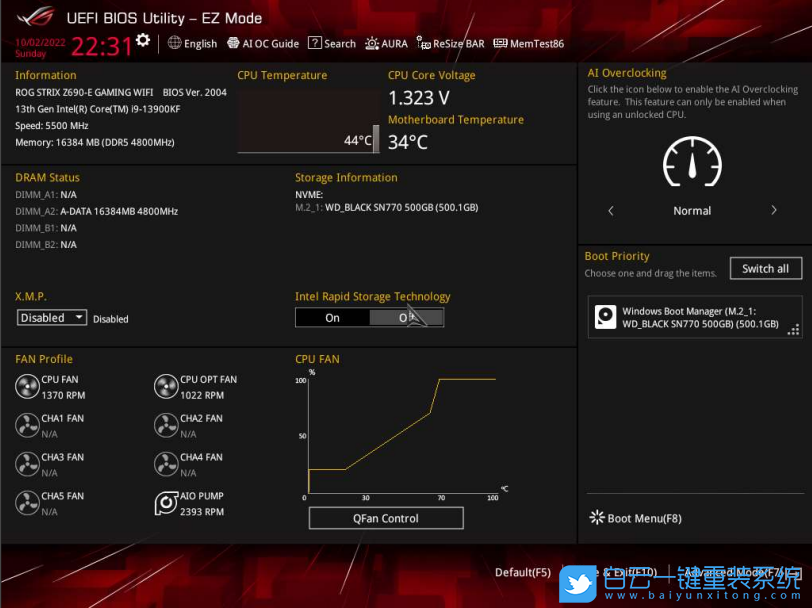Viewport: 812px width, 608px height.
Task: Click the CPU FAN speed icon
Action: click(x=27, y=386)
